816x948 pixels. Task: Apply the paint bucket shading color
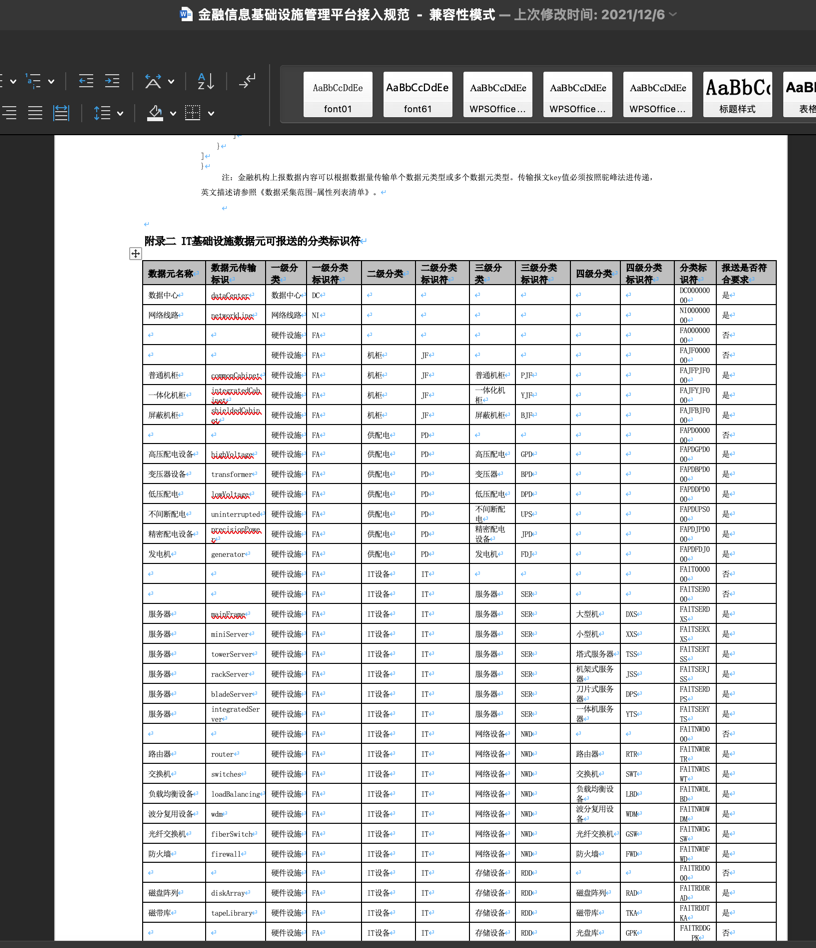coord(155,112)
